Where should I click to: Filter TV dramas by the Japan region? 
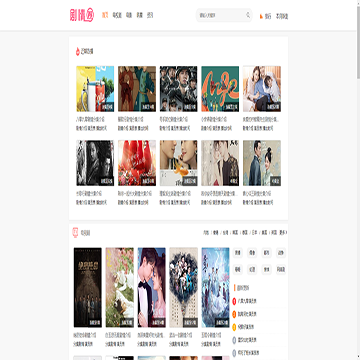pos(255,232)
